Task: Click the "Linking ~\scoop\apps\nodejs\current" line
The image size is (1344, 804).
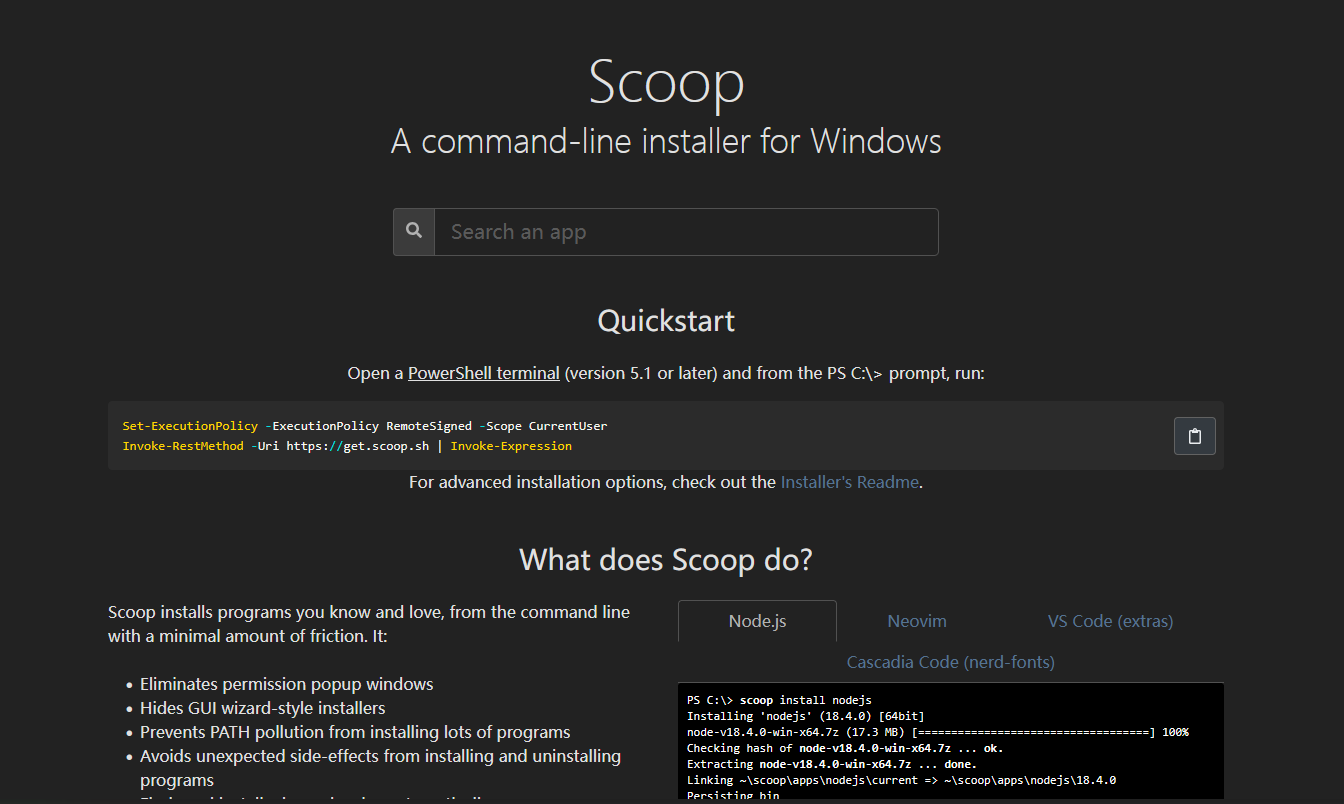Action: pyautogui.click(x=901, y=780)
